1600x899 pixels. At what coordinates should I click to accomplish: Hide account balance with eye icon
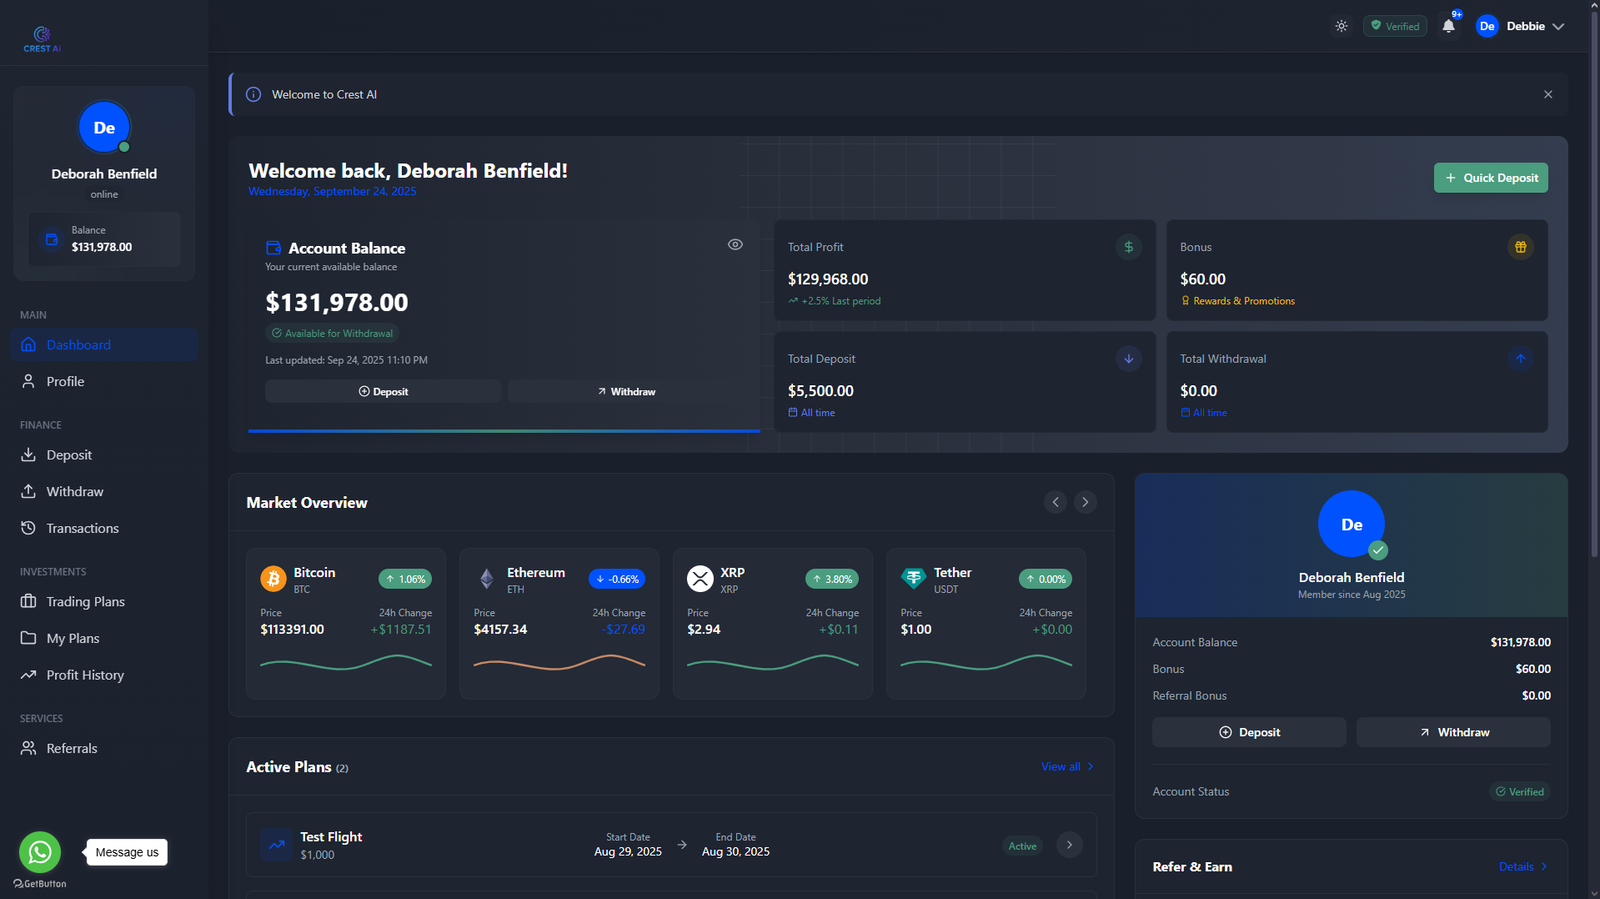coord(735,245)
